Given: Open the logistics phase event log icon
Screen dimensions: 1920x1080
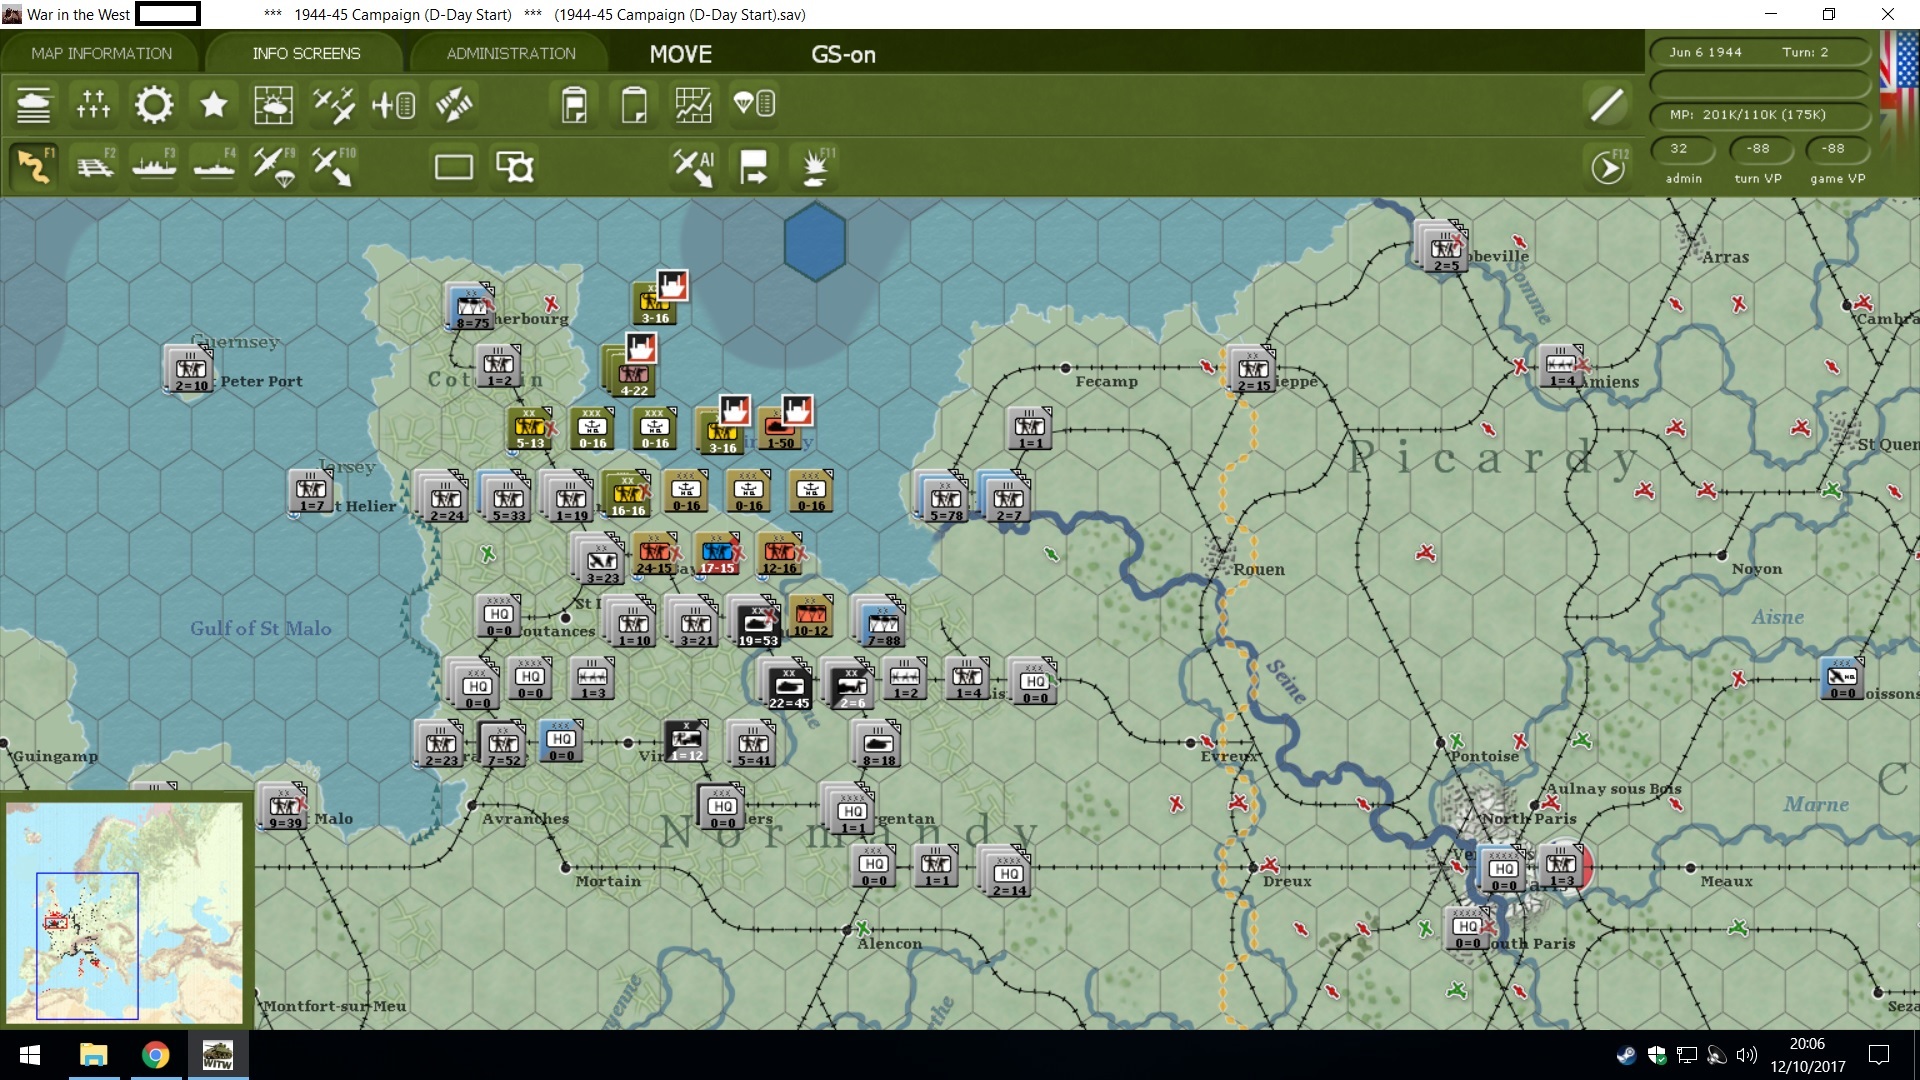Looking at the screenshot, I should click(x=574, y=105).
